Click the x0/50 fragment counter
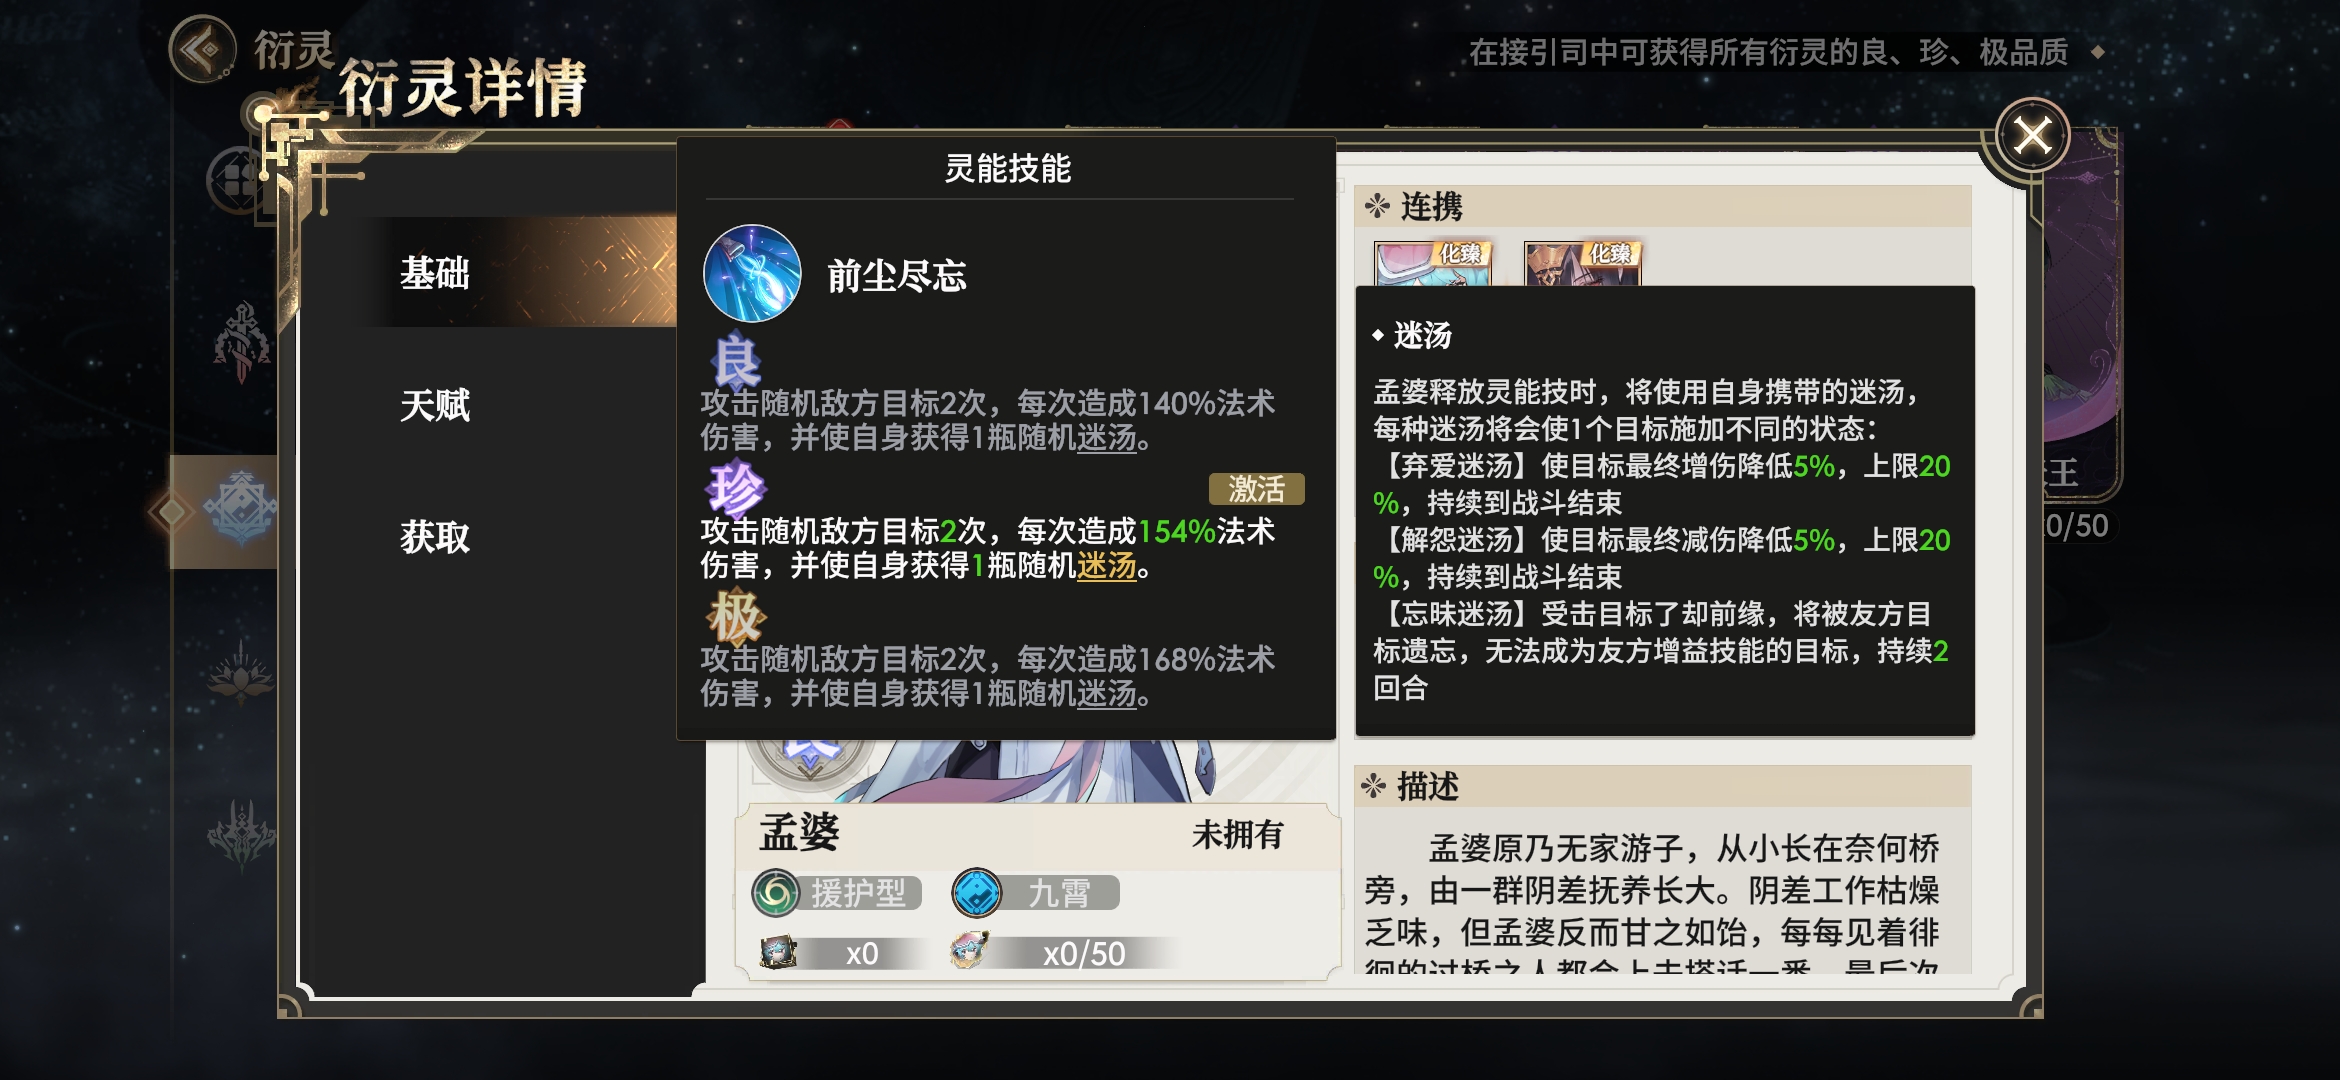Image resolution: width=2340 pixels, height=1080 pixels. coord(1084,953)
